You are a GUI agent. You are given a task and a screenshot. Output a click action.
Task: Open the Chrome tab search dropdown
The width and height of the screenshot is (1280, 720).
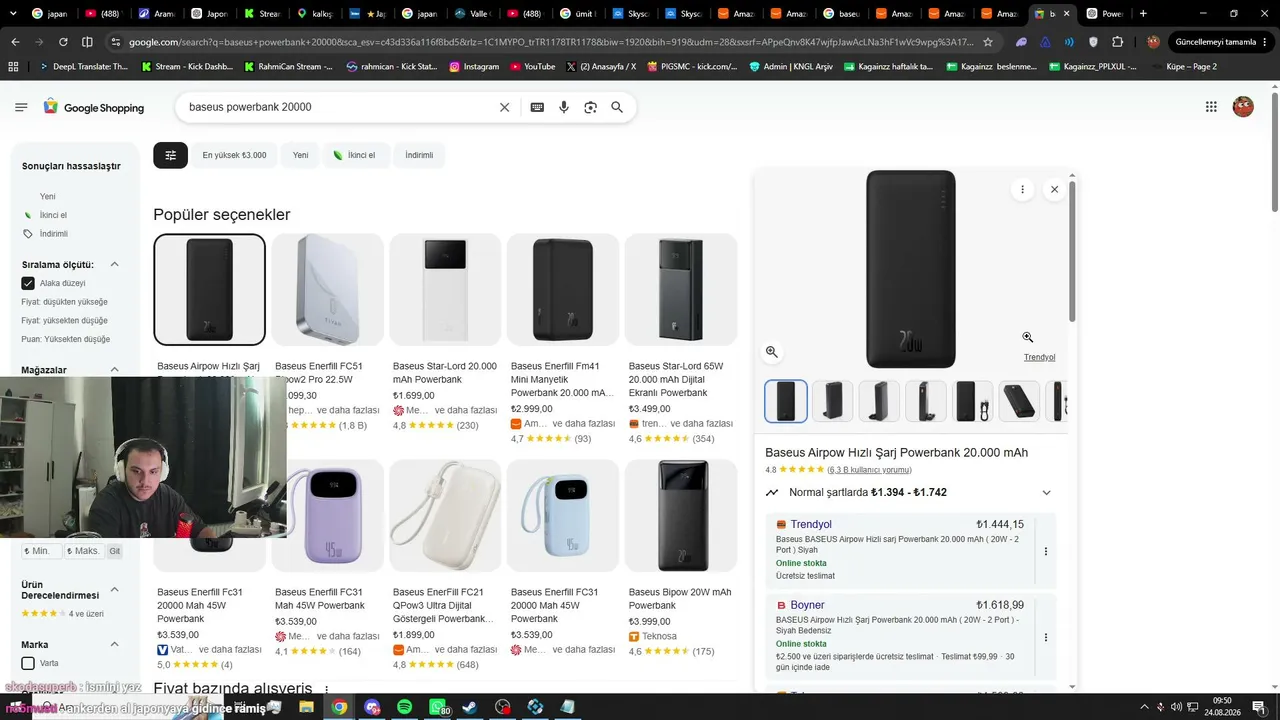[13, 14]
